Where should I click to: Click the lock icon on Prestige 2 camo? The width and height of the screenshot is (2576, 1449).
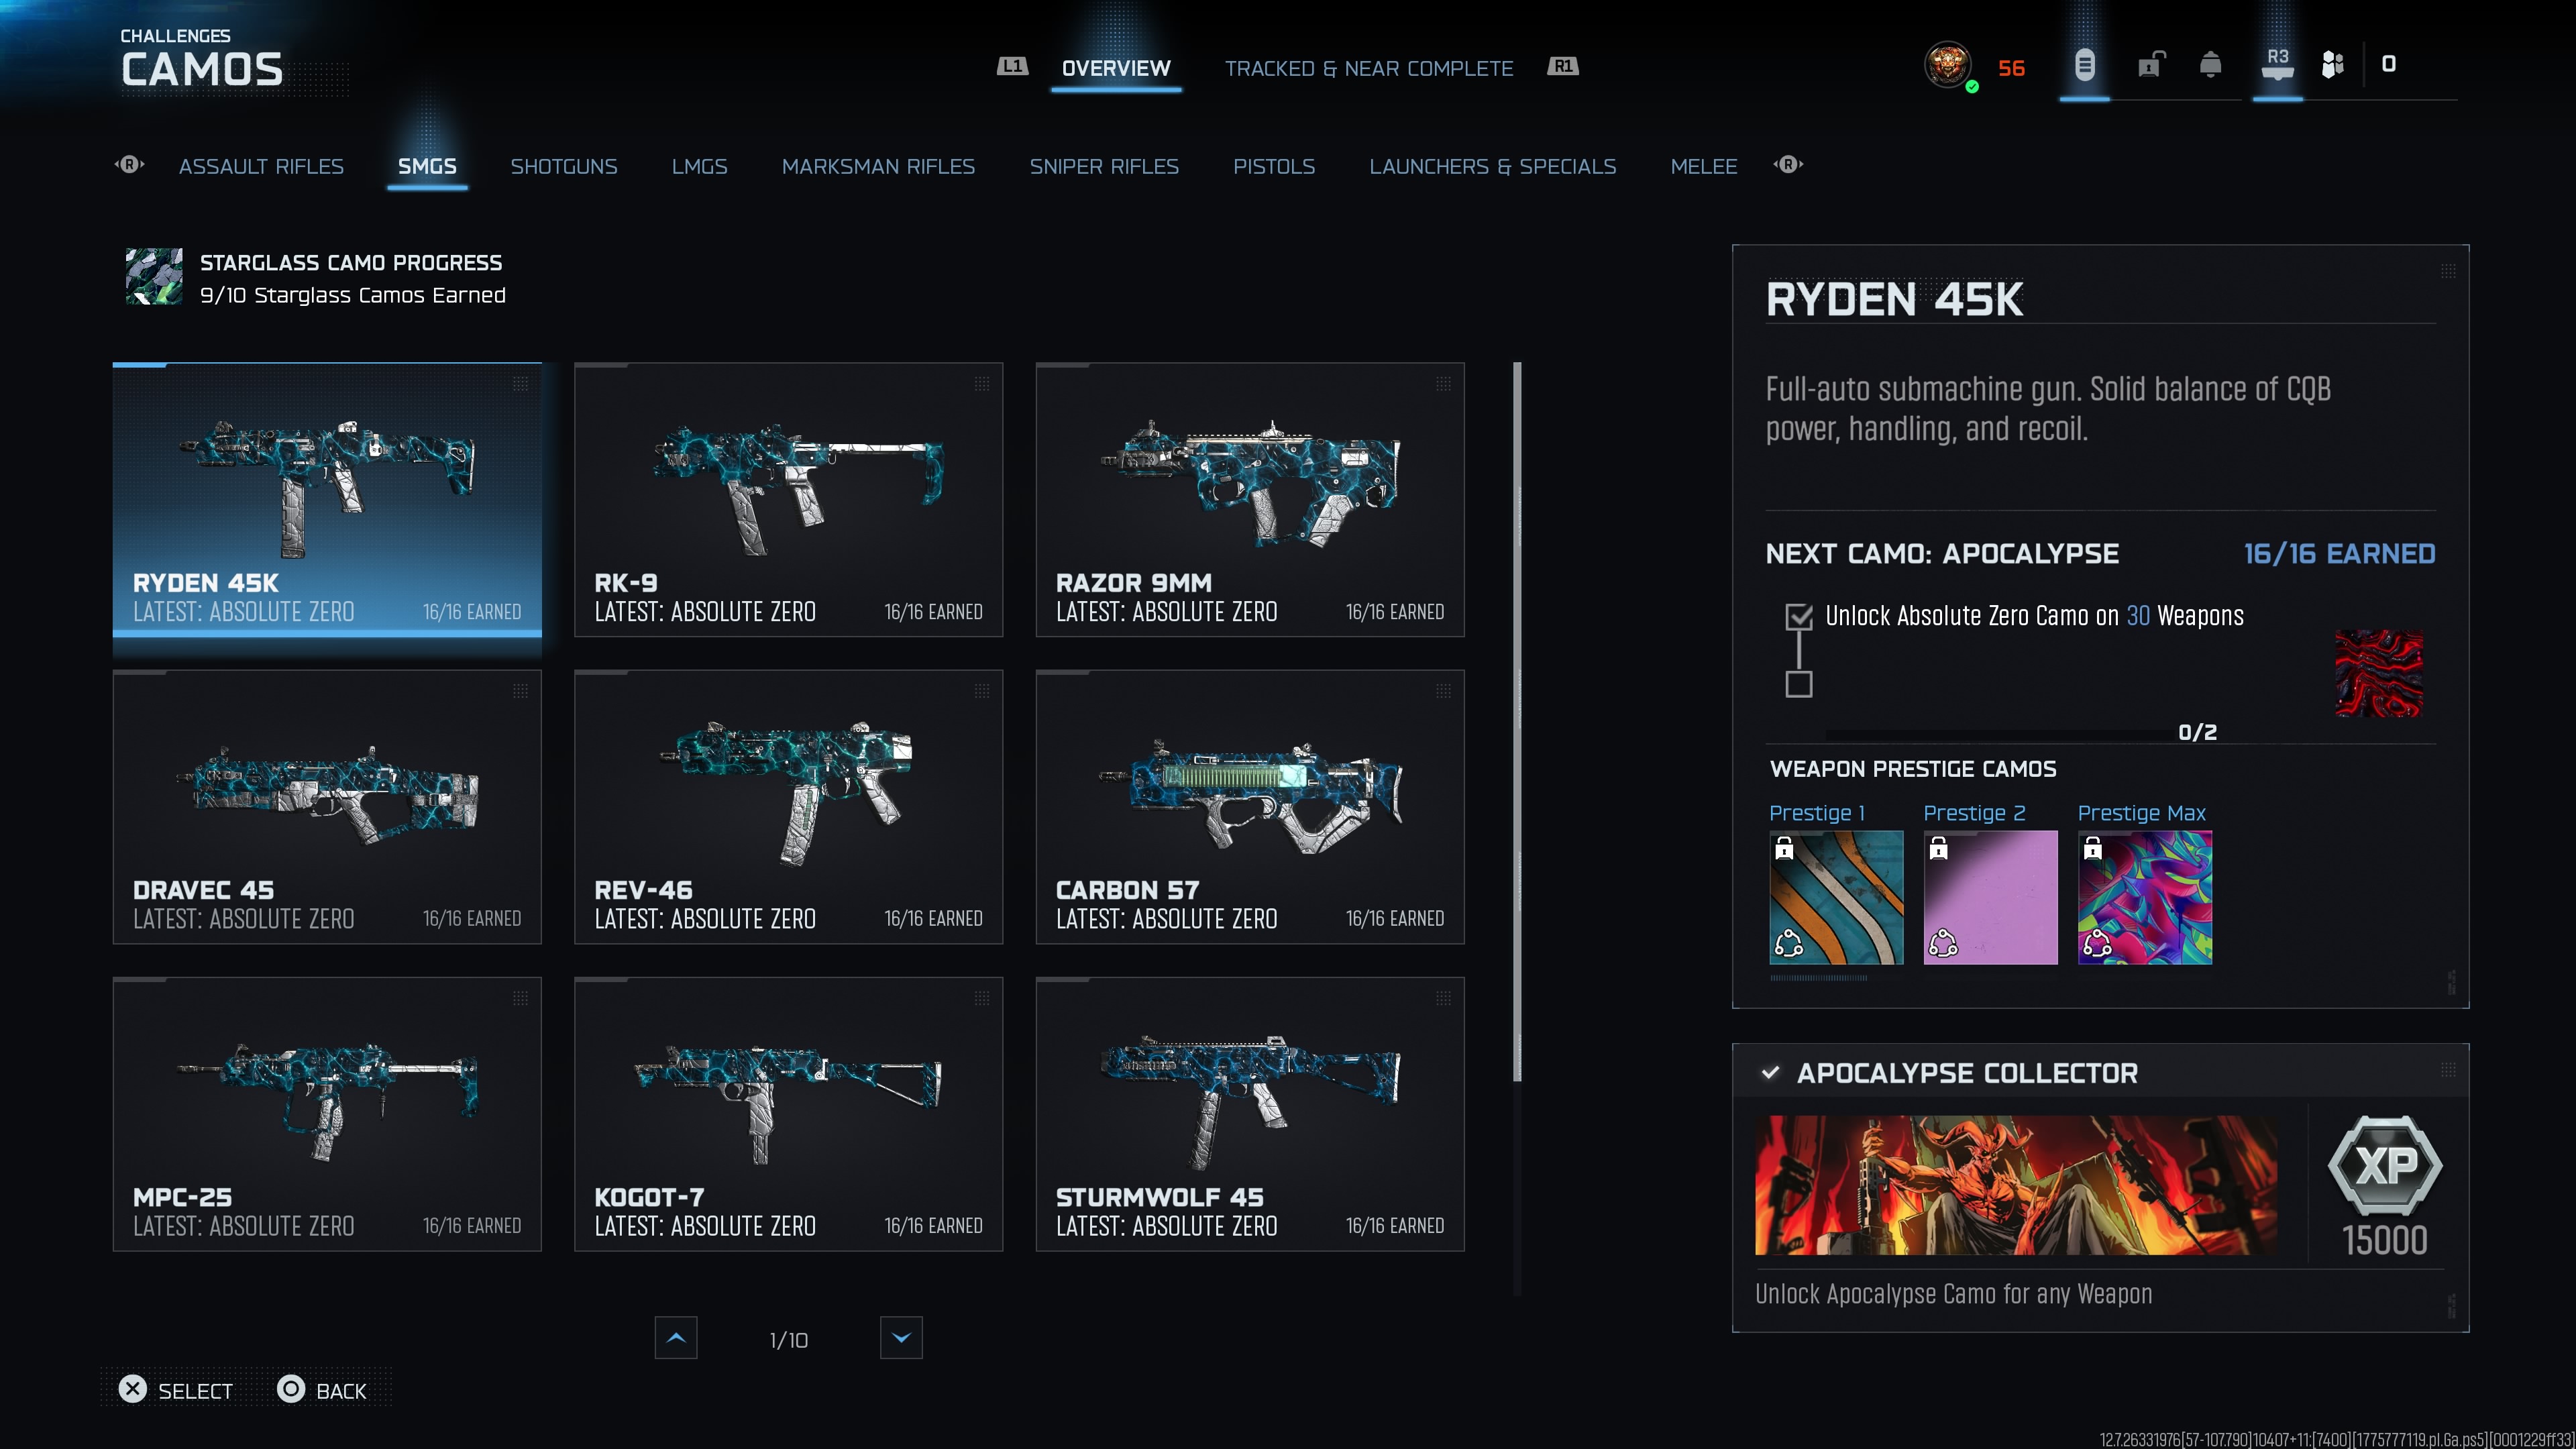pyautogui.click(x=1938, y=849)
